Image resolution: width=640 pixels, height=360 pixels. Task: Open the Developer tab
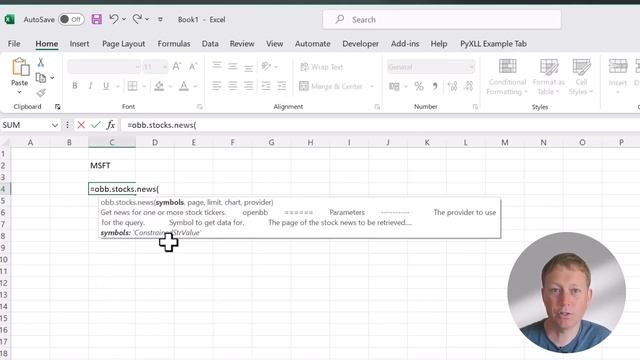pos(360,44)
